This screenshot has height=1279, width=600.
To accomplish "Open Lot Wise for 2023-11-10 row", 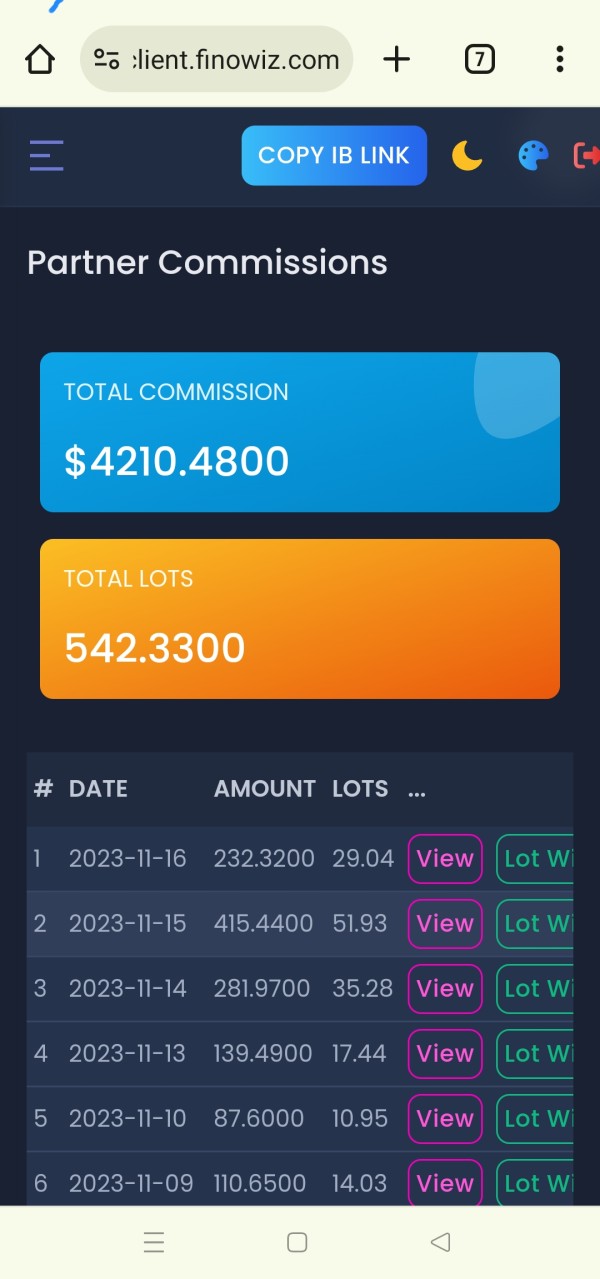I will 536,1119.
